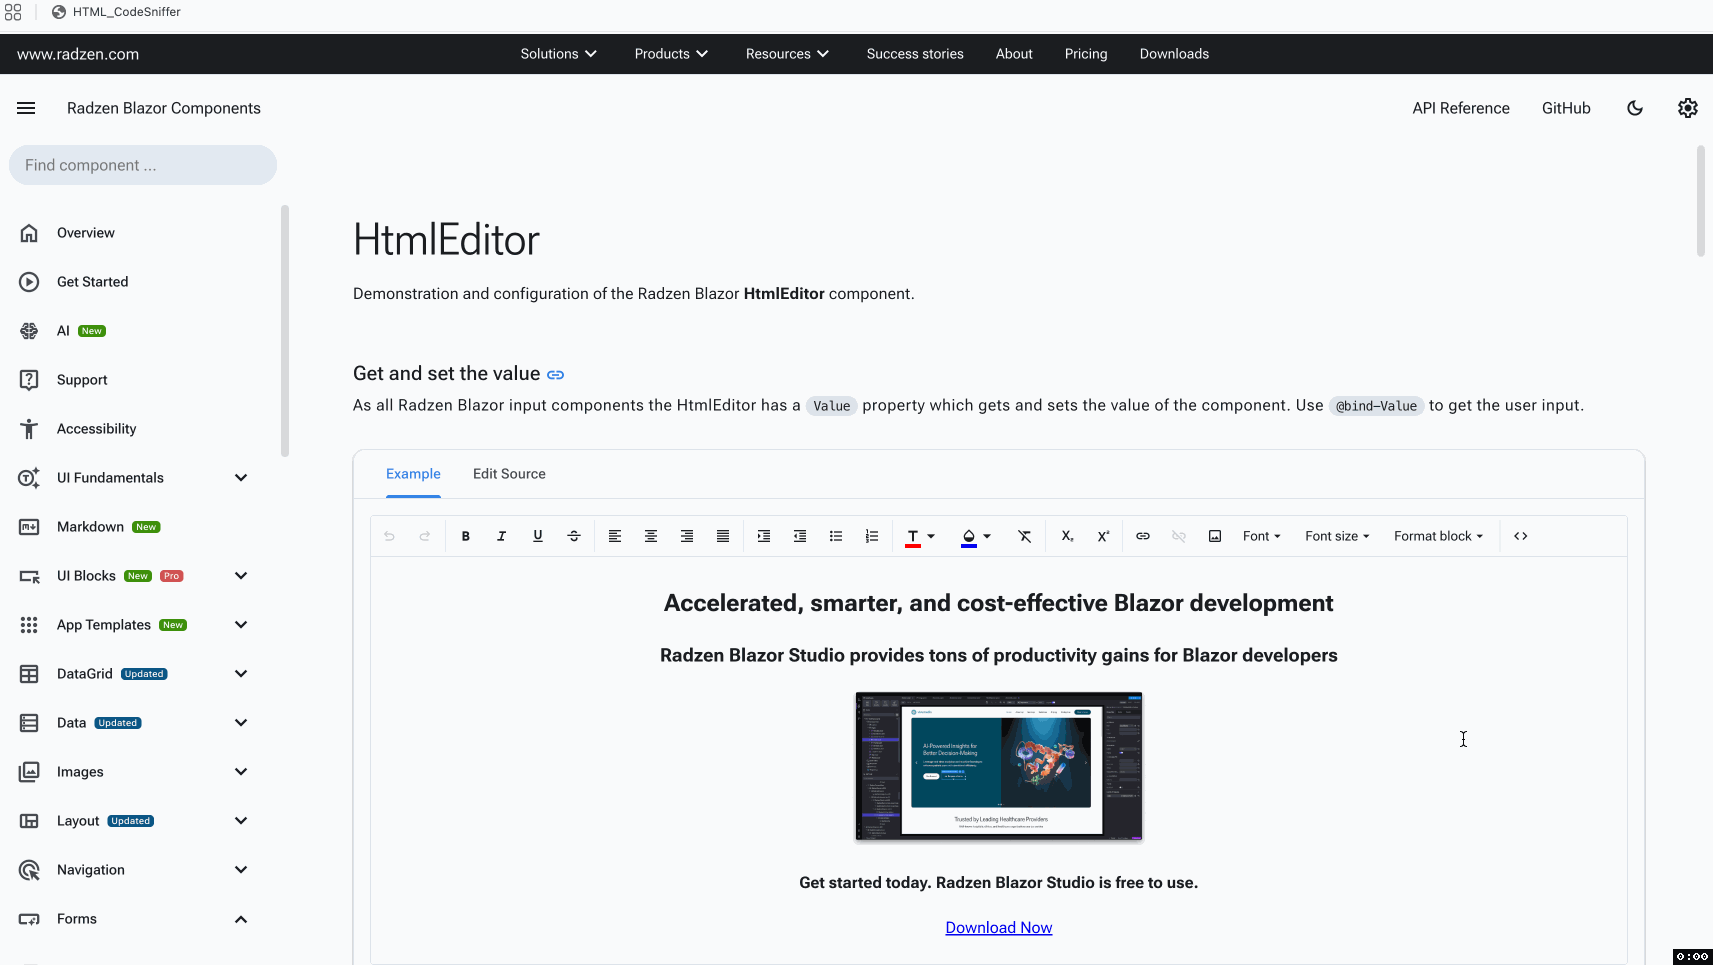Open the API Reference link
This screenshot has width=1713, height=965.
pos(1460,108)
